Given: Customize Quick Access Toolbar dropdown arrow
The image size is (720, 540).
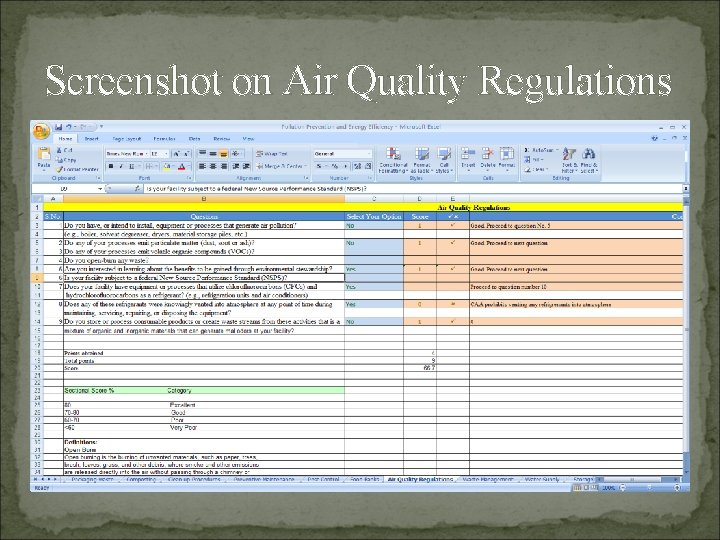Looking at the screenshot, I should click(101, 127).
